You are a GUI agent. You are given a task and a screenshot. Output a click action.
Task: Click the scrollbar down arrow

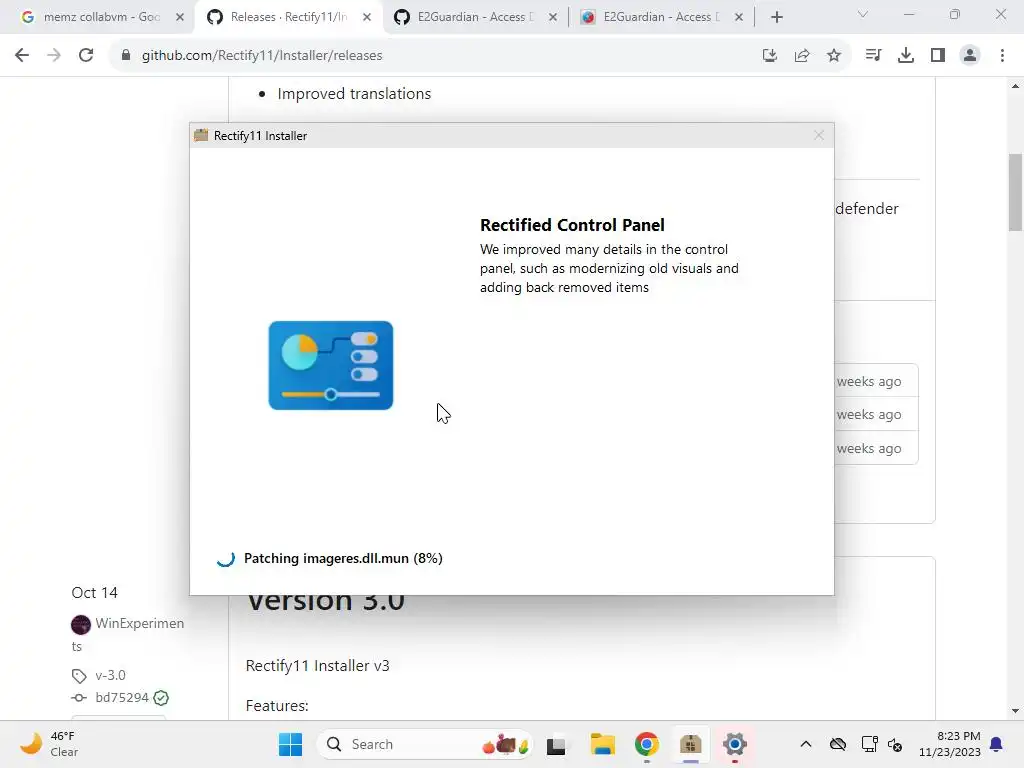[x=1015, y=711]
